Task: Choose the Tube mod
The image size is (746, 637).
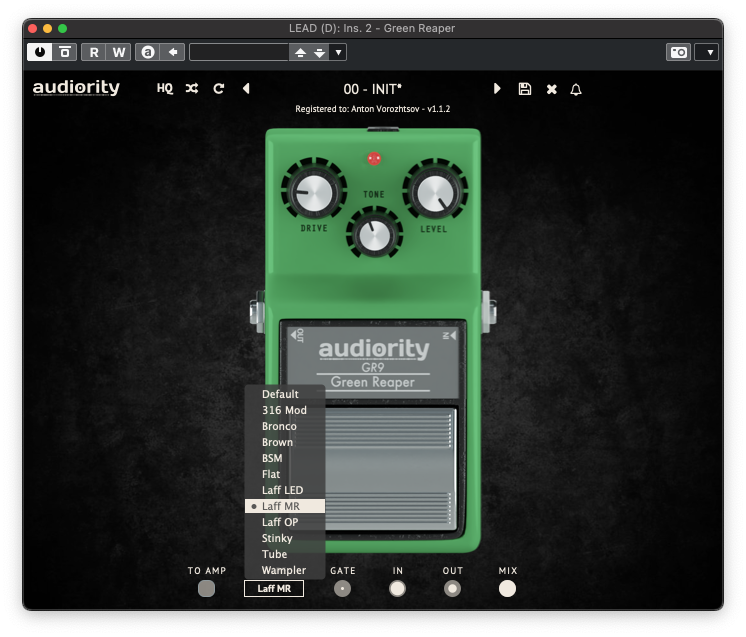Action: coord(285,554)
